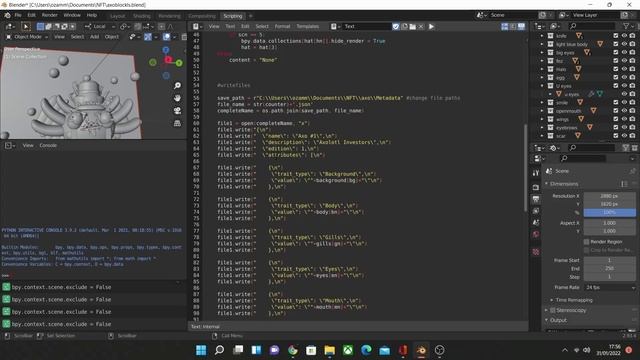Image resolution: width=640 pixels, height=360 pixels.
Task: Click new text duplicate icon in header
Action: click(x=404, y=27)
